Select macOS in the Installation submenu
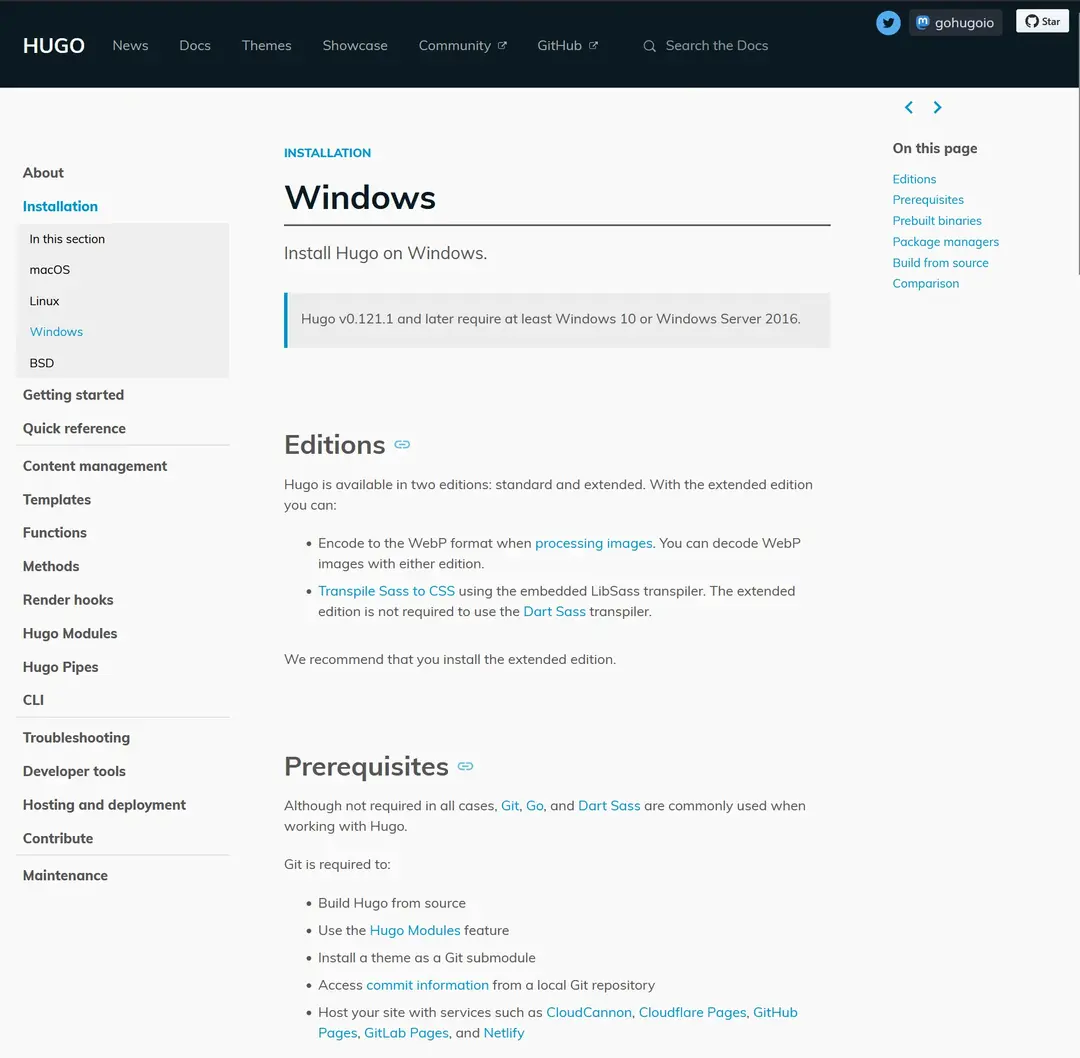Screen dimensions: 1080x1058 (50, 270)
